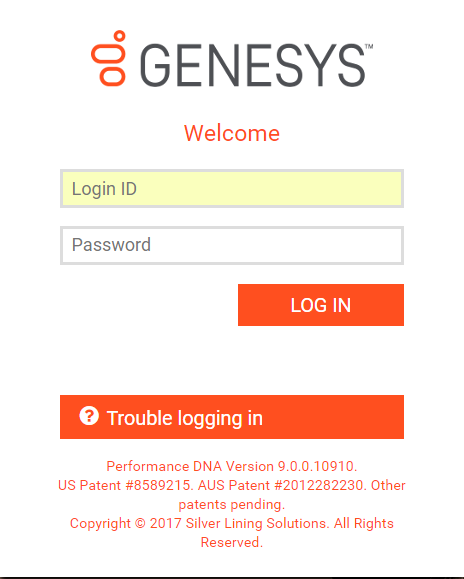Viewport: 464px width, 579px height.
Task: Click the Copyright © 2017 text
Action: 126,524
